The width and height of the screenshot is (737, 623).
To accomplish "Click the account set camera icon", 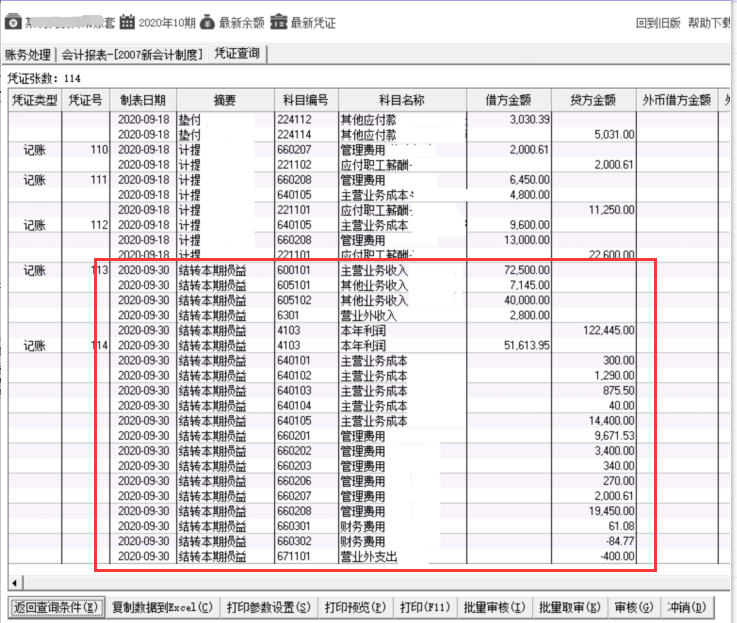I will [13, 22].
